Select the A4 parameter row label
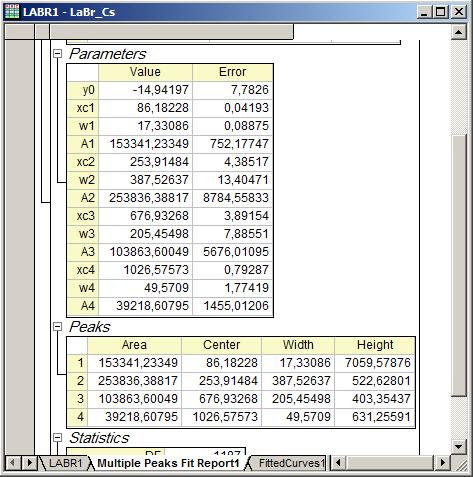473x477 pixels. coord(83,306)
